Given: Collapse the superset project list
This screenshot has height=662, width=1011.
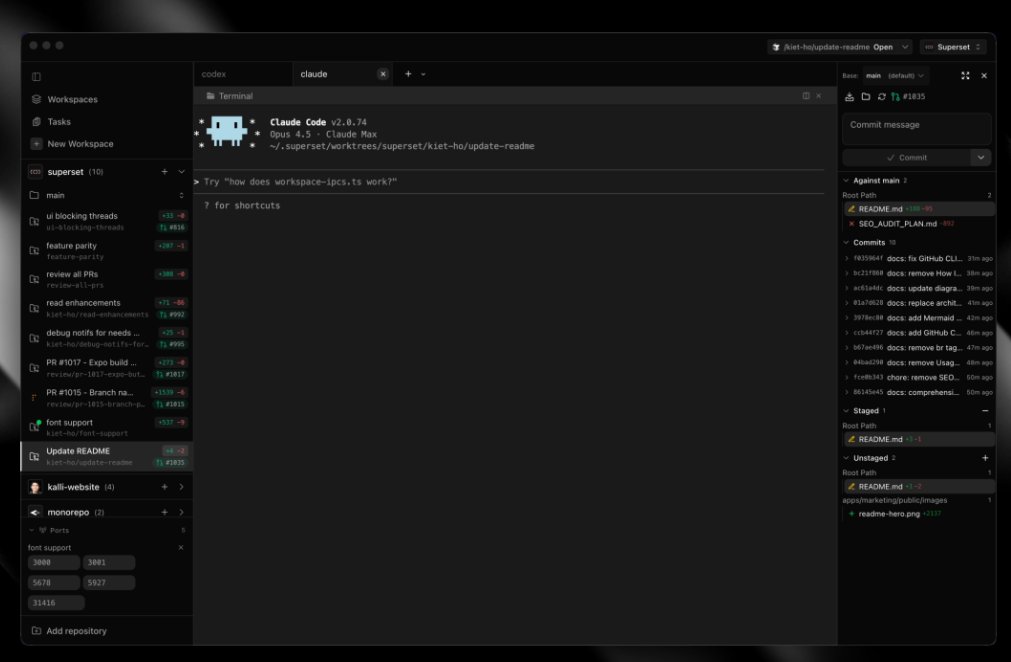Looking at the screenshot, I should coord(181,171).
